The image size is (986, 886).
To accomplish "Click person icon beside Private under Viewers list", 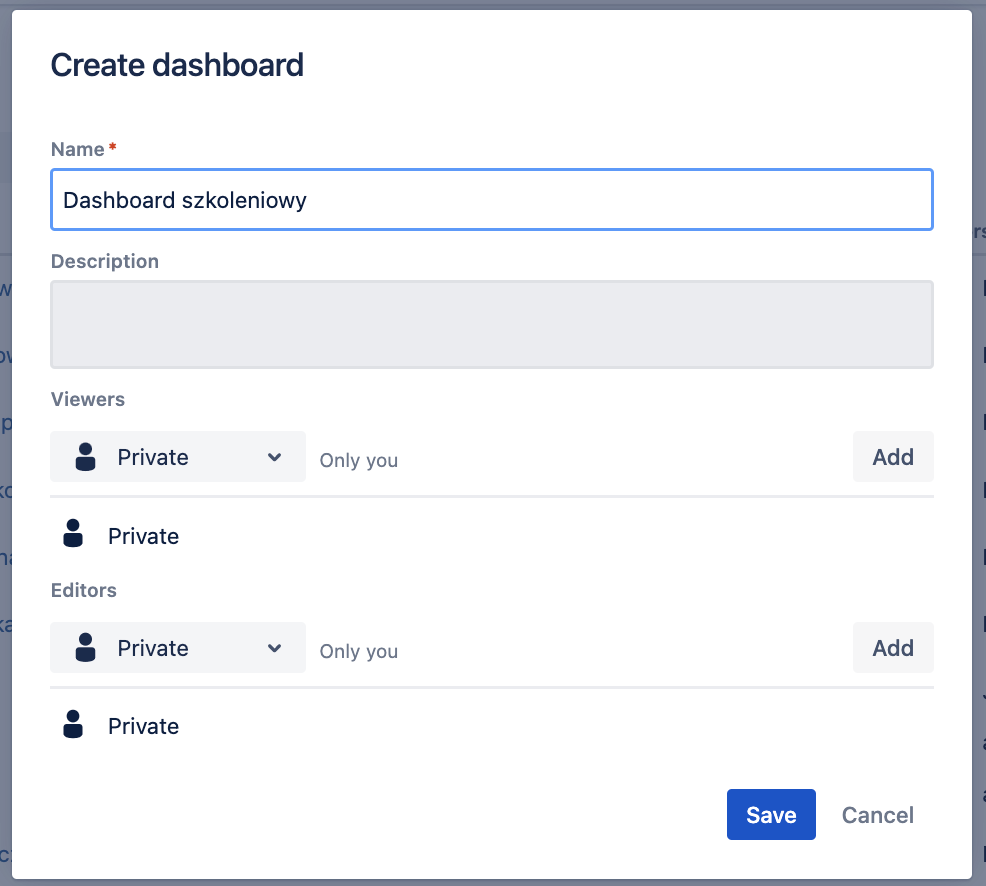I will [73, 533].
